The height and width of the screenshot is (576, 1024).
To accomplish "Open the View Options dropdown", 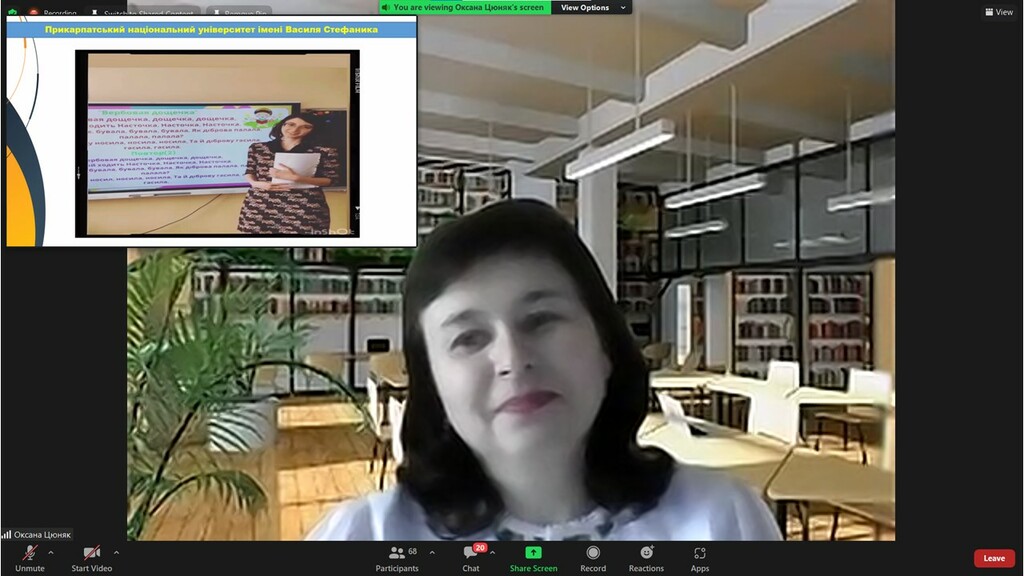I will pyautogui.click(x=591, y=7).
